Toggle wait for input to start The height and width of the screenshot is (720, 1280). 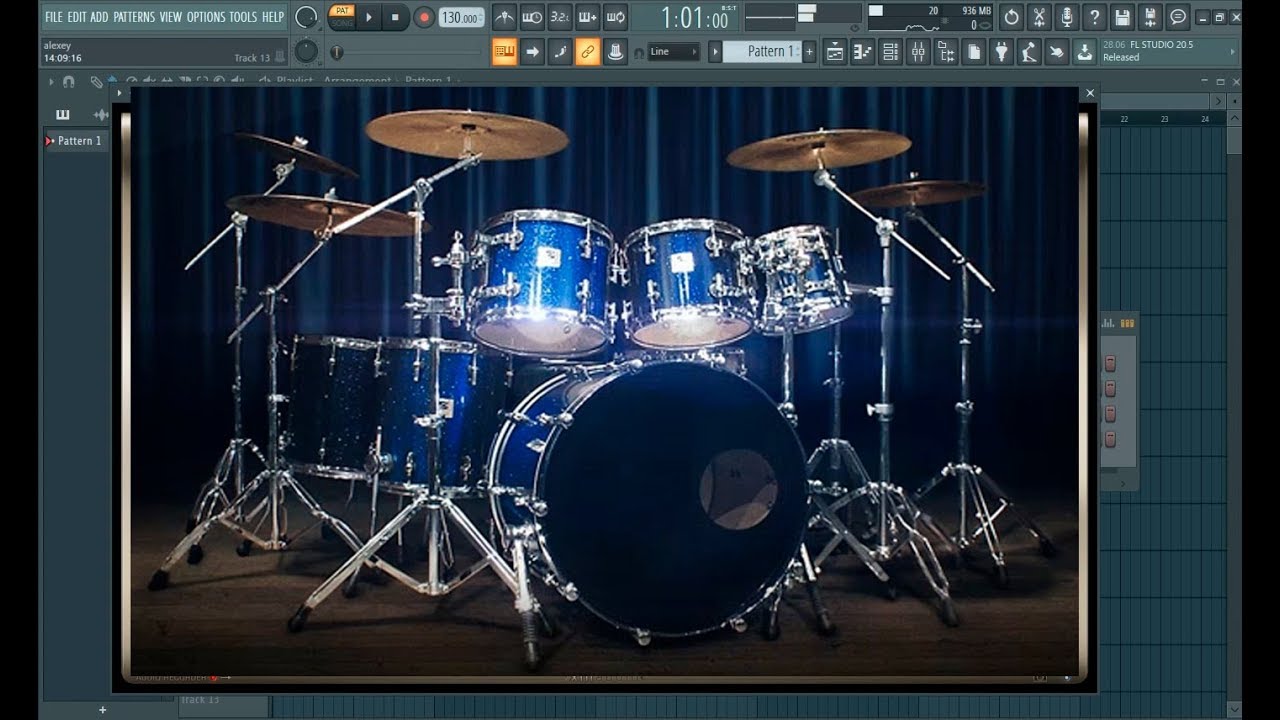coord(532,17)
